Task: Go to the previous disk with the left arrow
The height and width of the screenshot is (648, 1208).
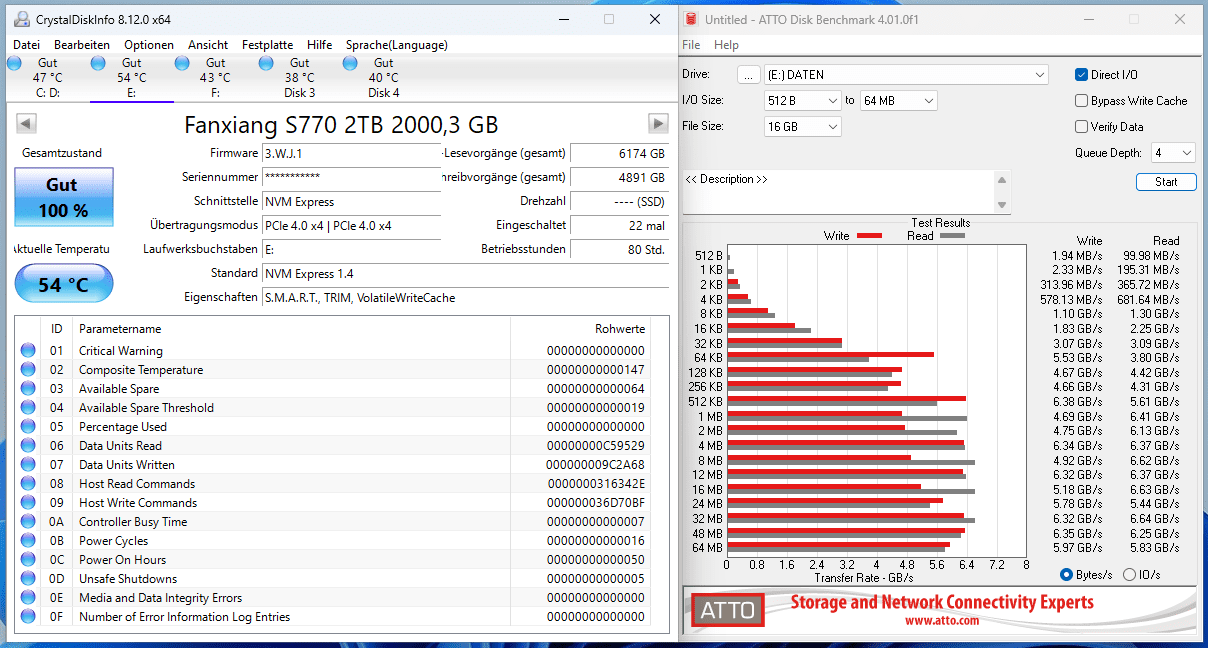Action: pos(27,123)
